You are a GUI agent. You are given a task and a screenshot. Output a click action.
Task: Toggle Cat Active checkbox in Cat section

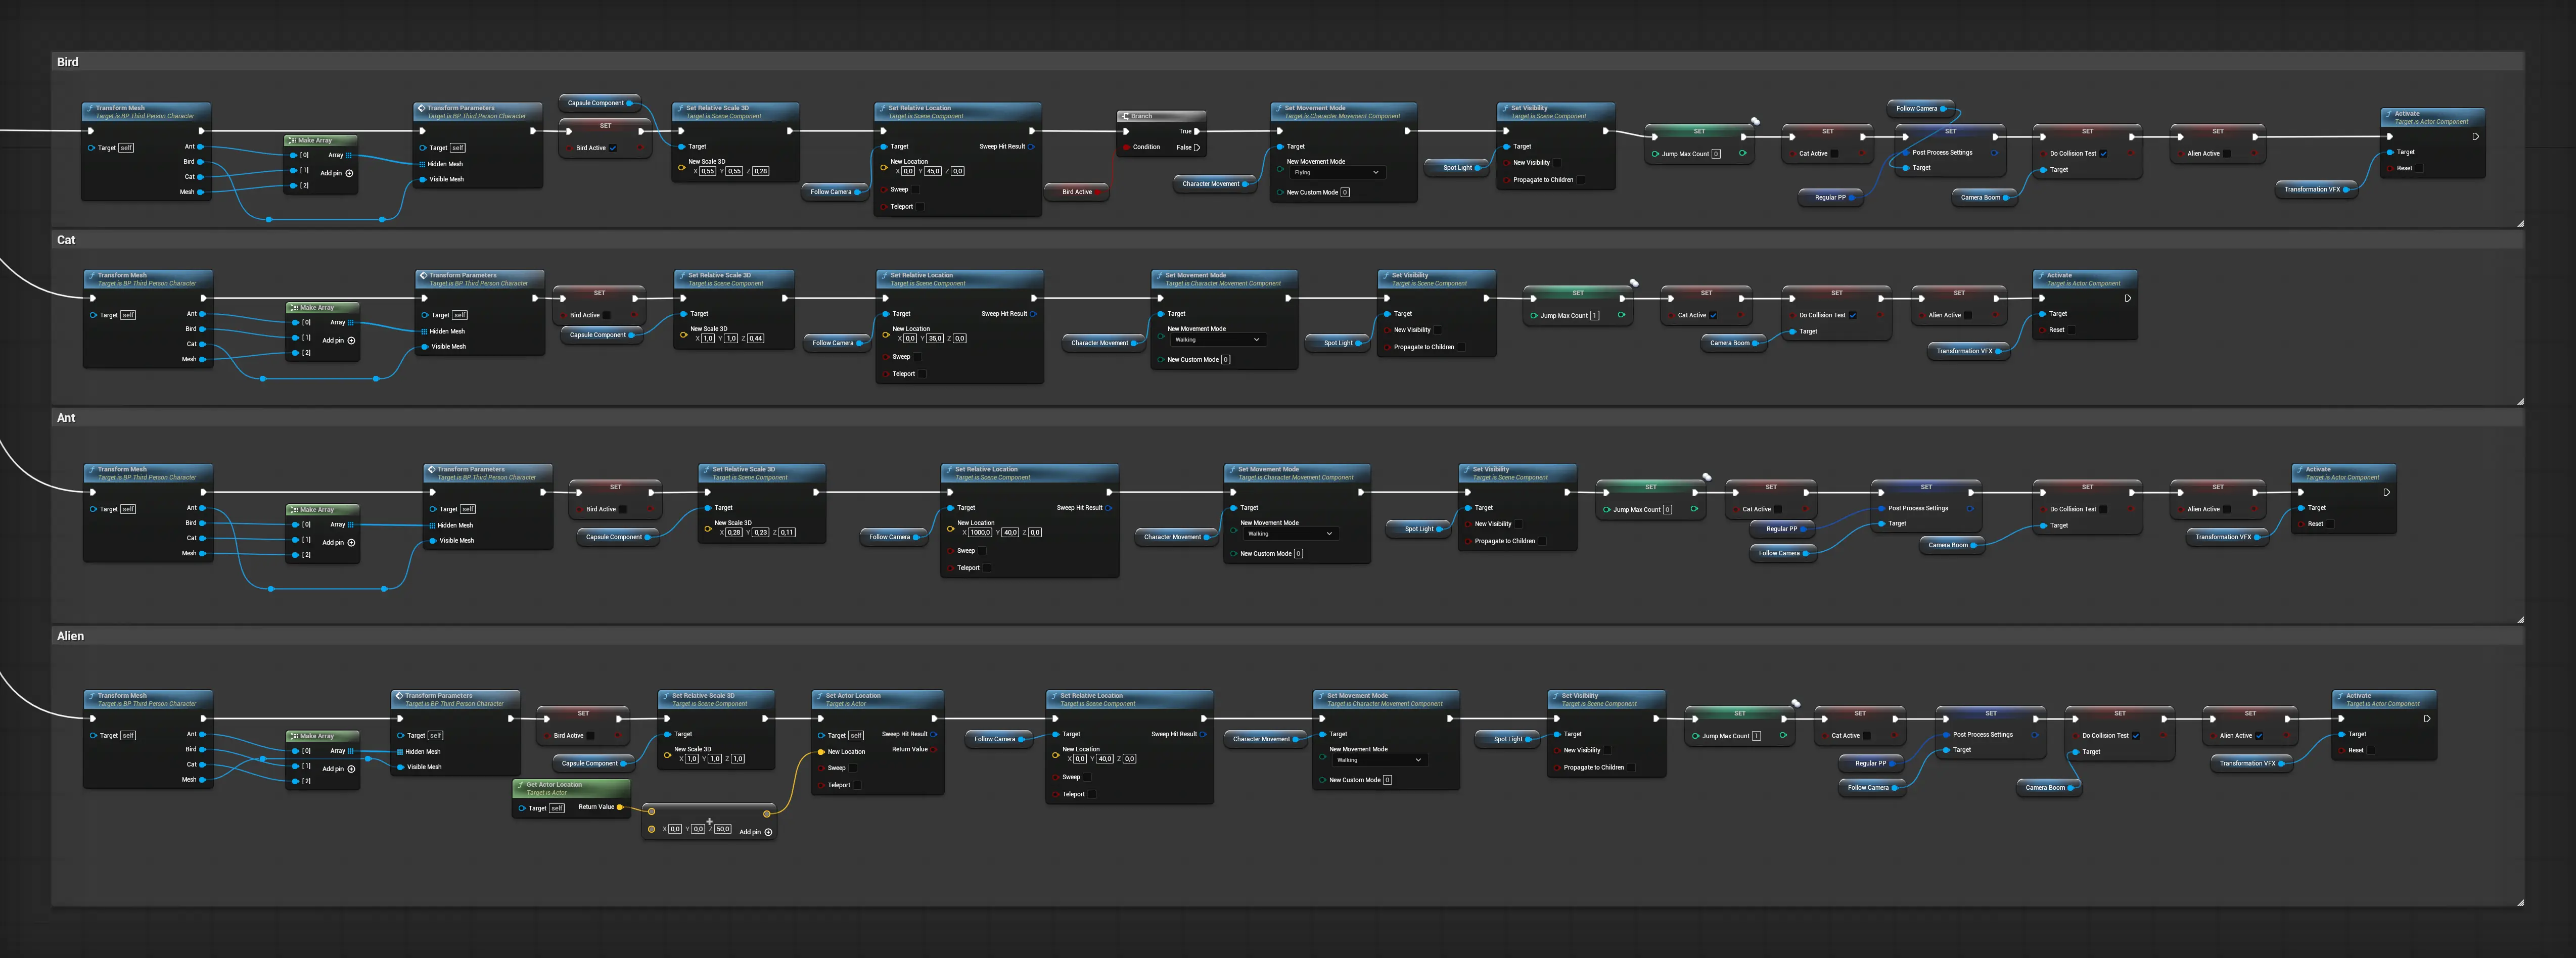(x=1714, y=315)
